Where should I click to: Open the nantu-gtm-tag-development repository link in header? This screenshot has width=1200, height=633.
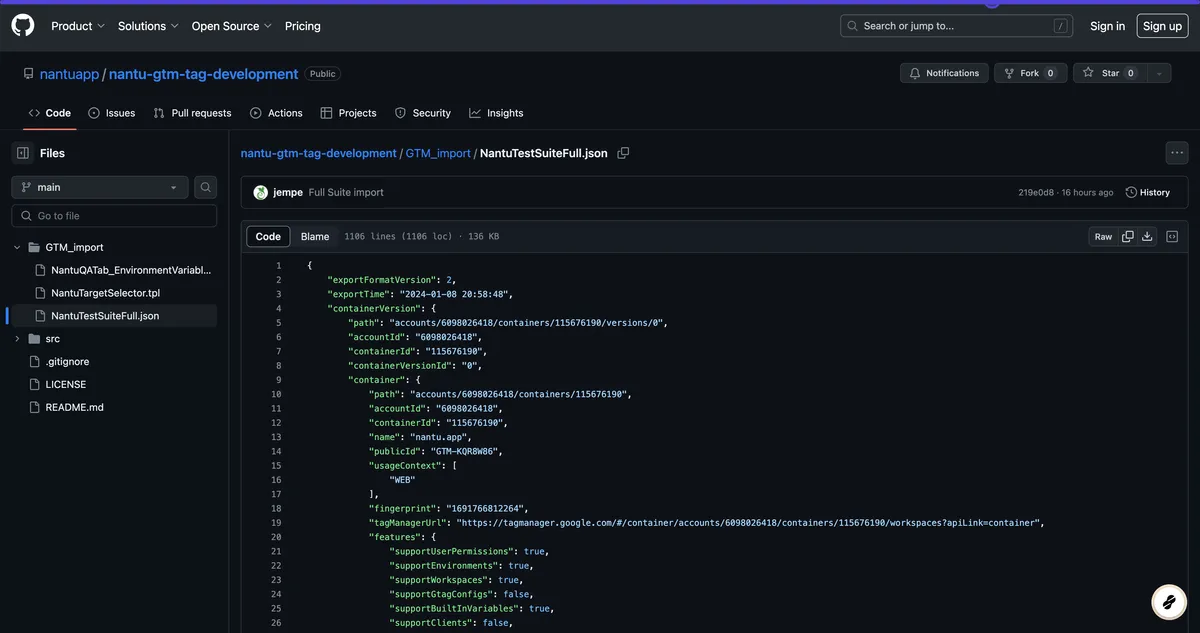[x=203, y=74]
